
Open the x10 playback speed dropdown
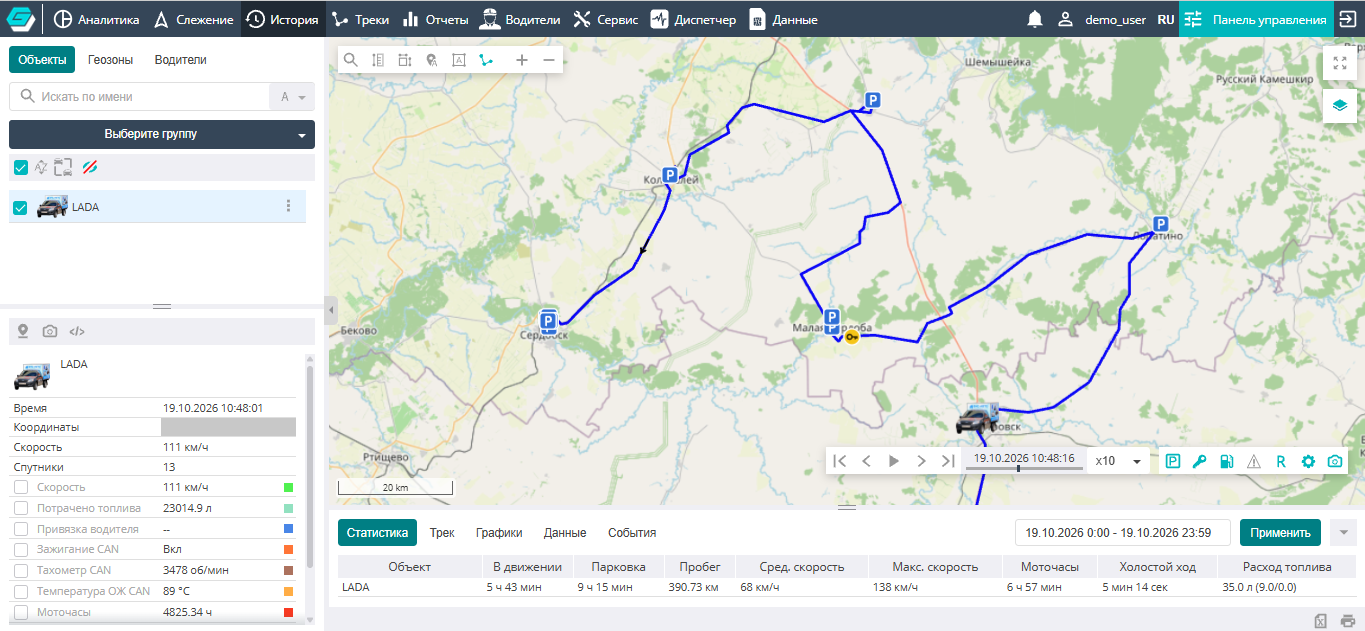click(1119, 461)
